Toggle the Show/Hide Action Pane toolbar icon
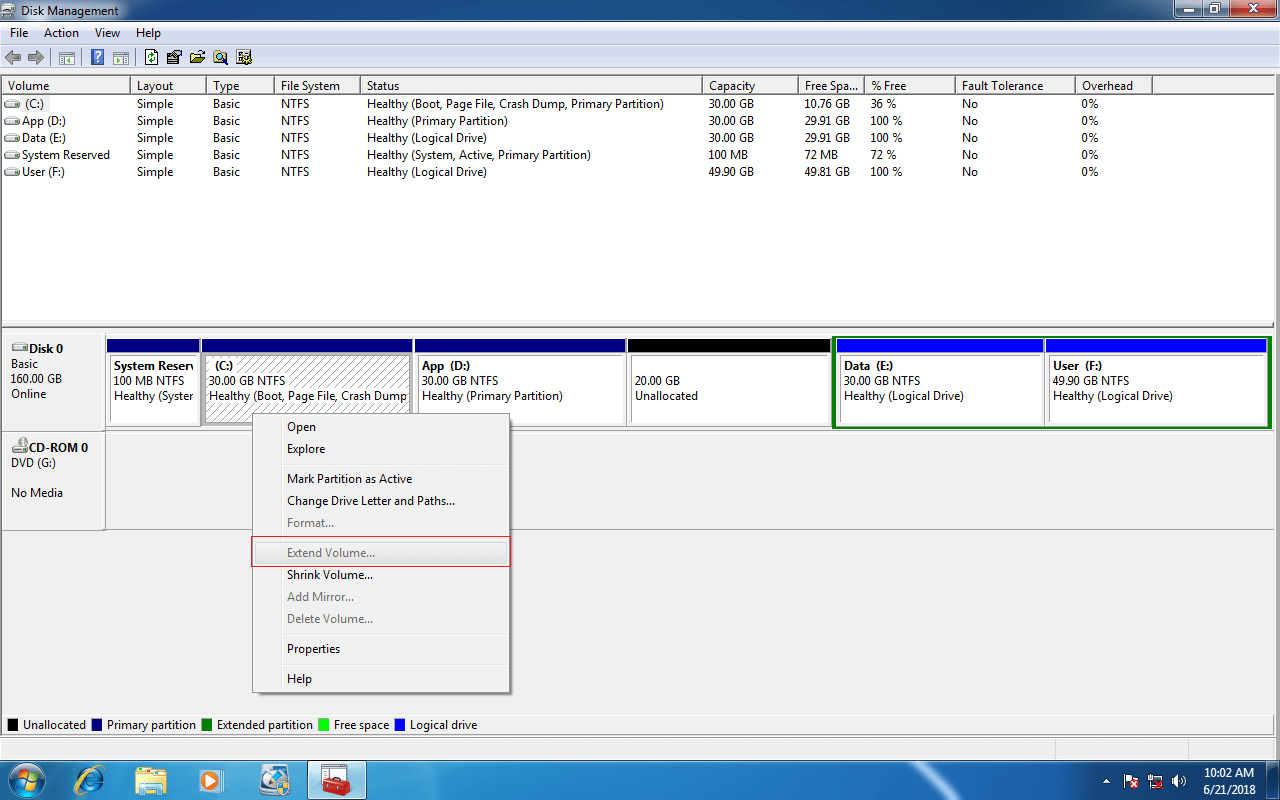Viewport: 1280px width, 800px height. click(x=120, y=57)
